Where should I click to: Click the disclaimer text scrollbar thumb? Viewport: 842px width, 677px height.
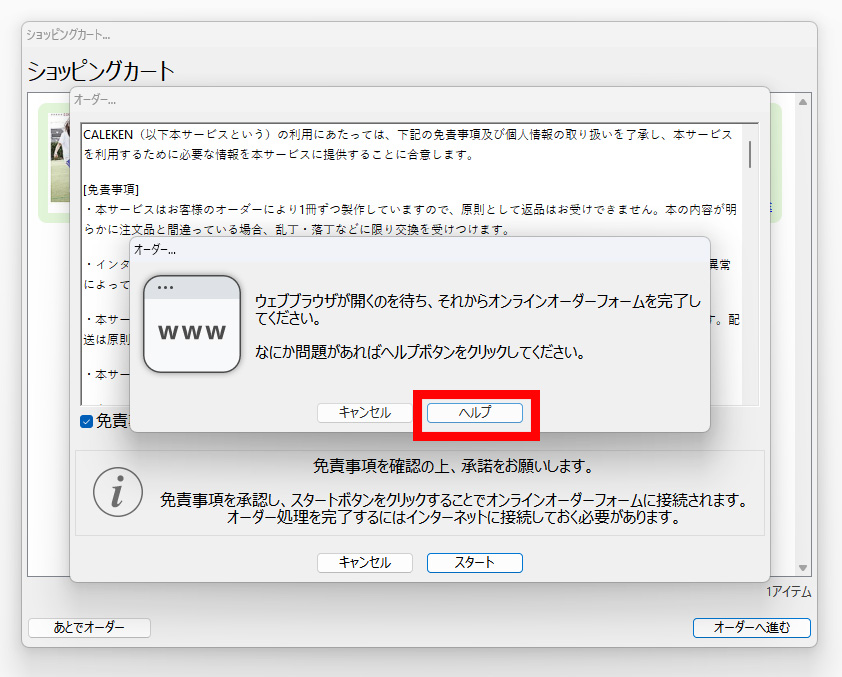(x=750, y=153)
